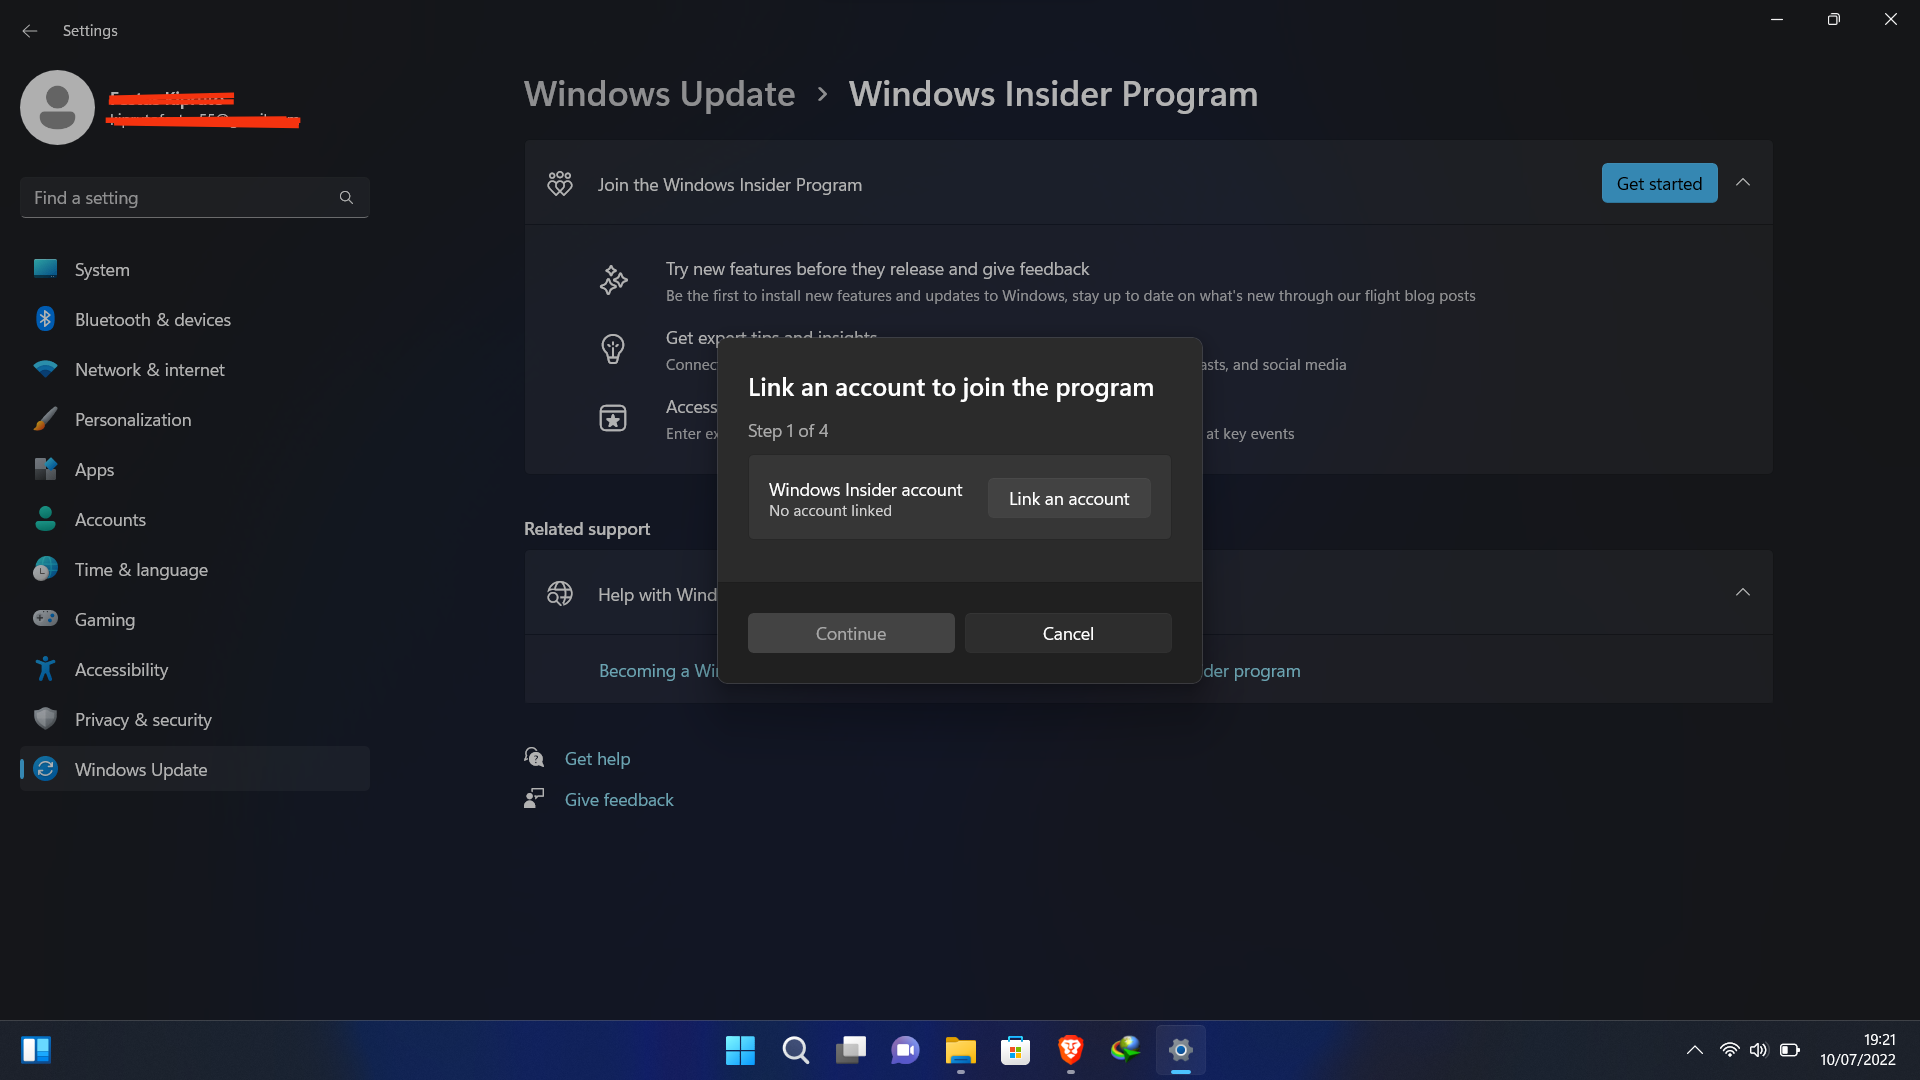Click the taskbar Search icon
This screenshot has width=1920, height=1080.
click(795, 1050)
